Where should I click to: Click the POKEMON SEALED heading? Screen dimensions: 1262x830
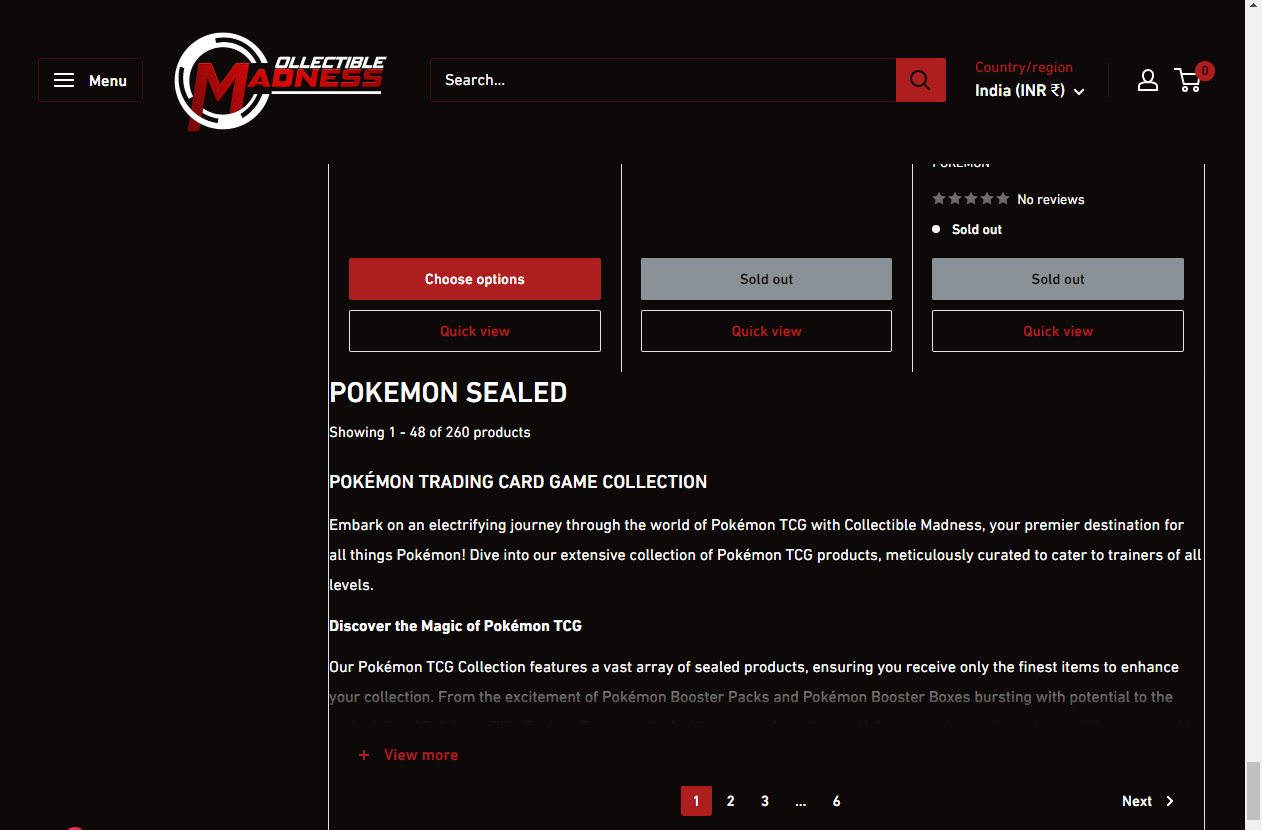[448, 393]
